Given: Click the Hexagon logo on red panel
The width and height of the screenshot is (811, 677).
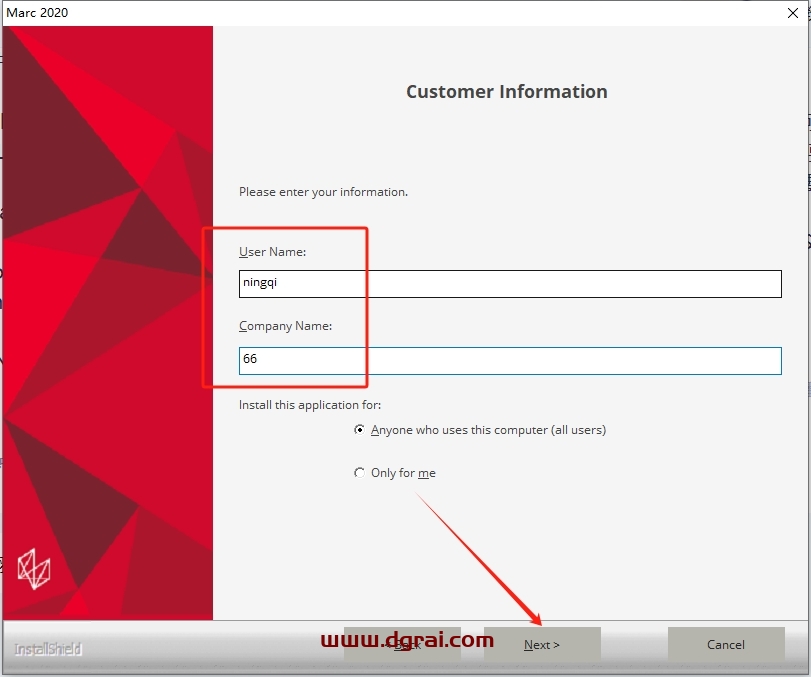Looking at the screenshot, I should 34,569.
